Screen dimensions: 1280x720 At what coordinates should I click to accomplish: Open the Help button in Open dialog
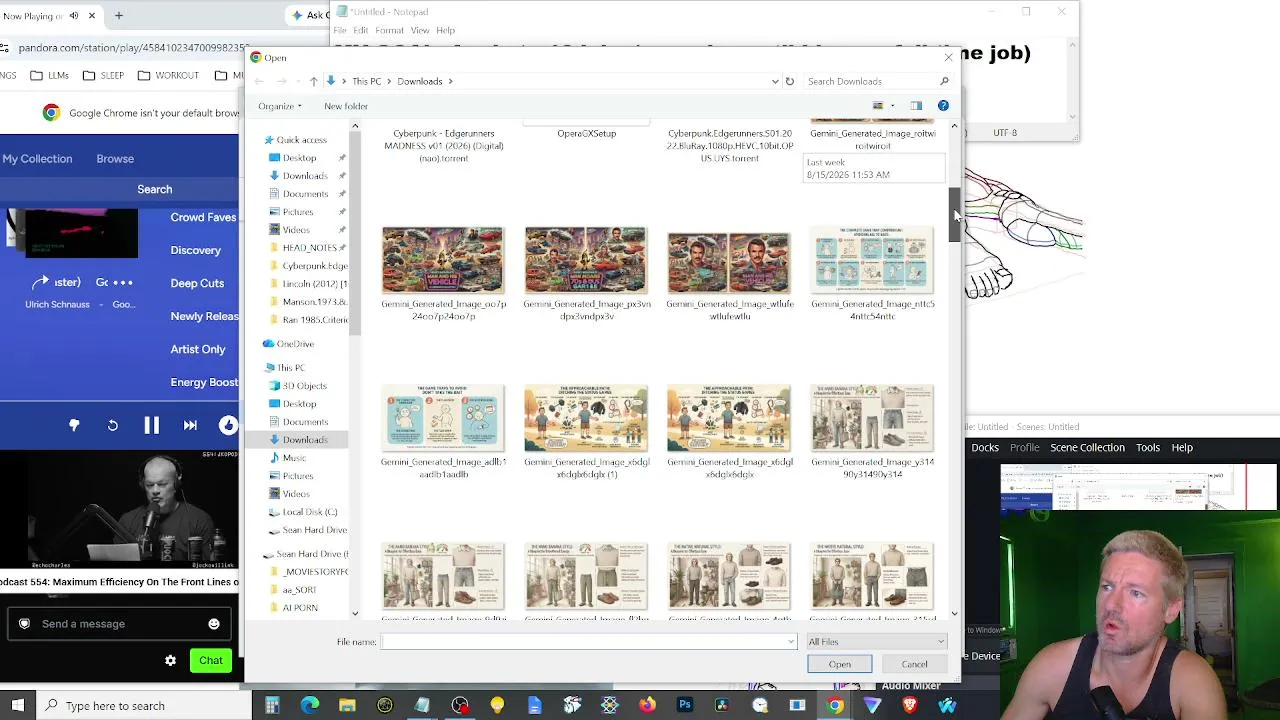point(943,105)
